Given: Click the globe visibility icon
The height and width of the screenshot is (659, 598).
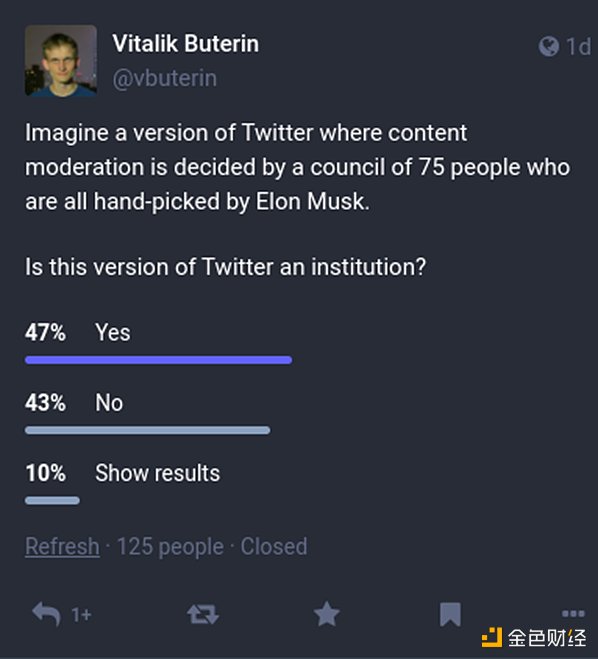Looking at the screenshot, I should 549,46.
